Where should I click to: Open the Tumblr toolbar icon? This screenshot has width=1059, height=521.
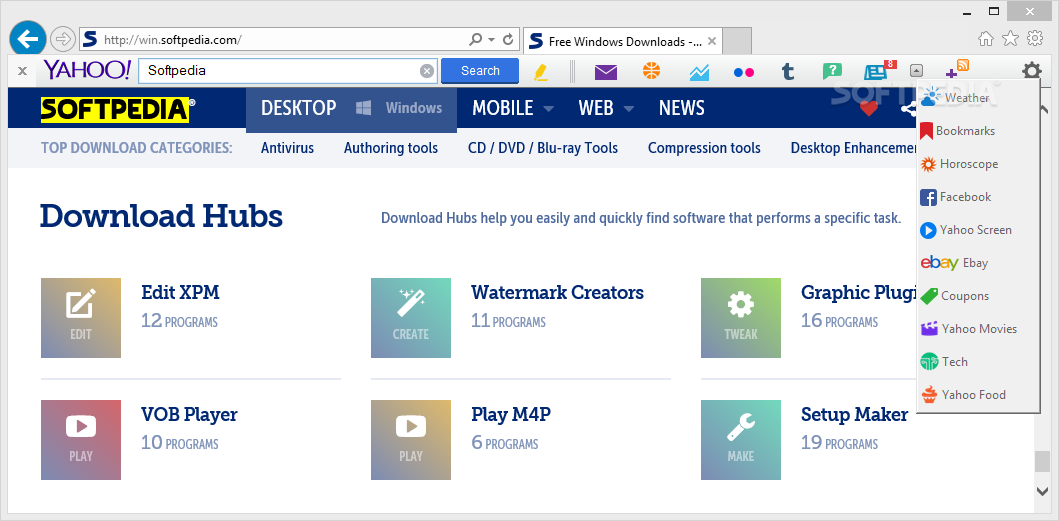click(x=787, y=72)
